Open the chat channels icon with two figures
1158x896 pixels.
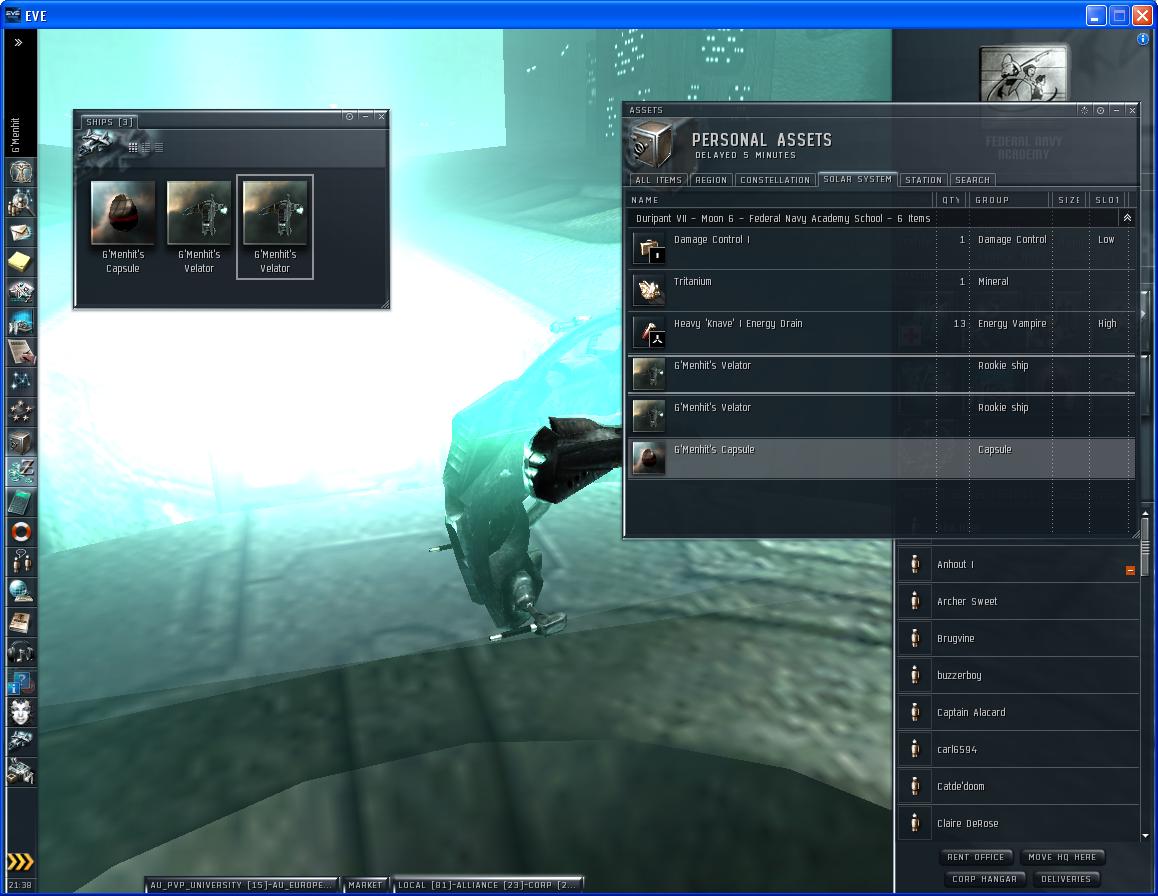[21, 561]
